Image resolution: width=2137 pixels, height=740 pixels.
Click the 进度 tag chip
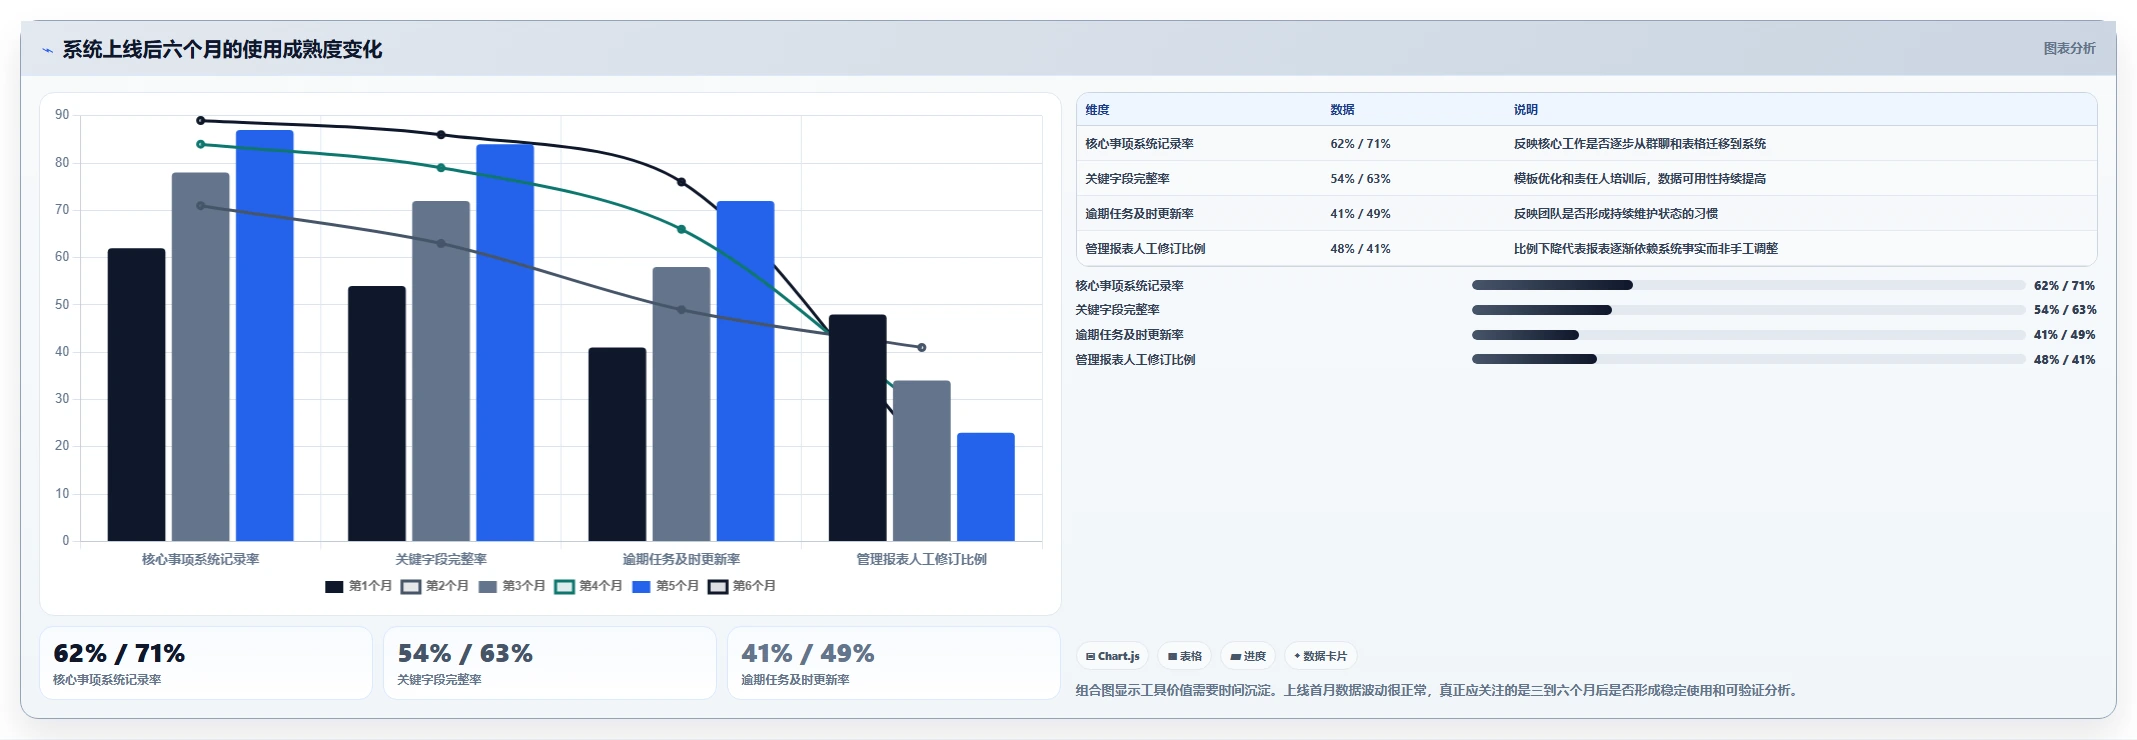pos(1247,656)
